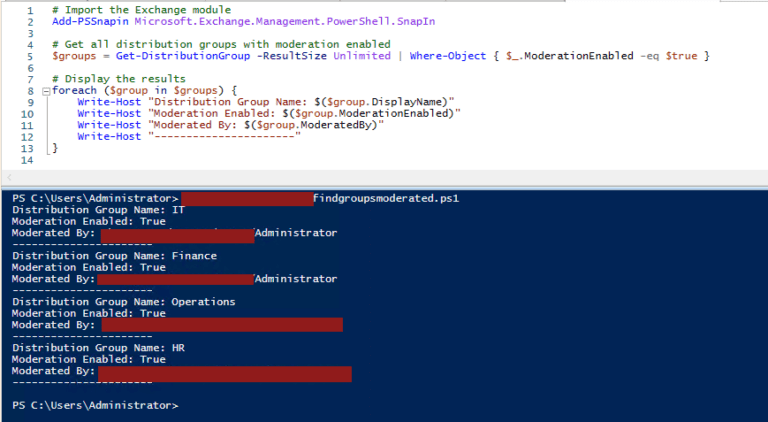Click line number 14 in the gutter
This screenshot has height=422, width=768.
tap(27, 161)
